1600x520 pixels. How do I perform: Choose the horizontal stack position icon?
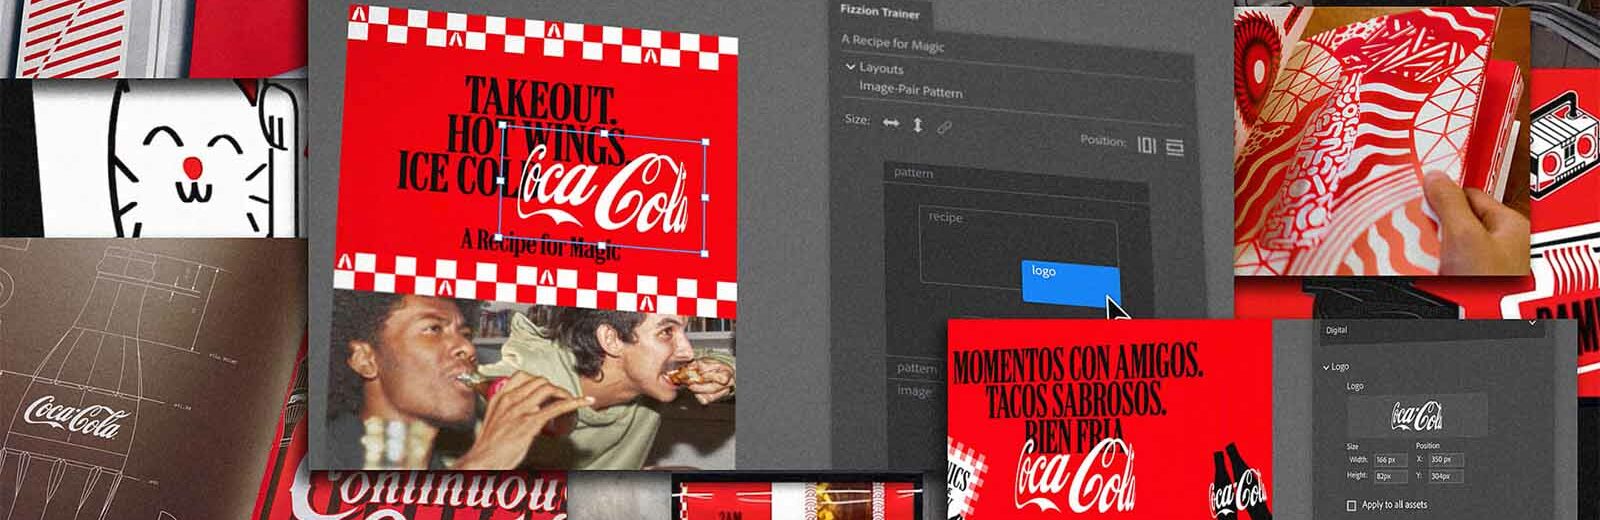pyautogui.click(x=1175, y=147)
